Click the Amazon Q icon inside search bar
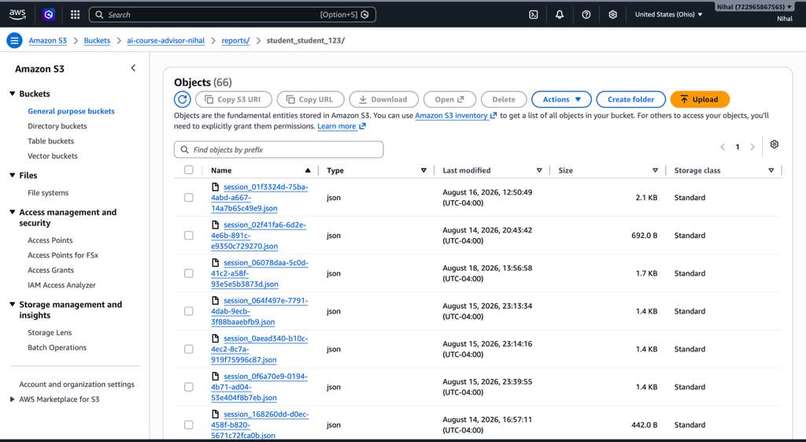 365,15
